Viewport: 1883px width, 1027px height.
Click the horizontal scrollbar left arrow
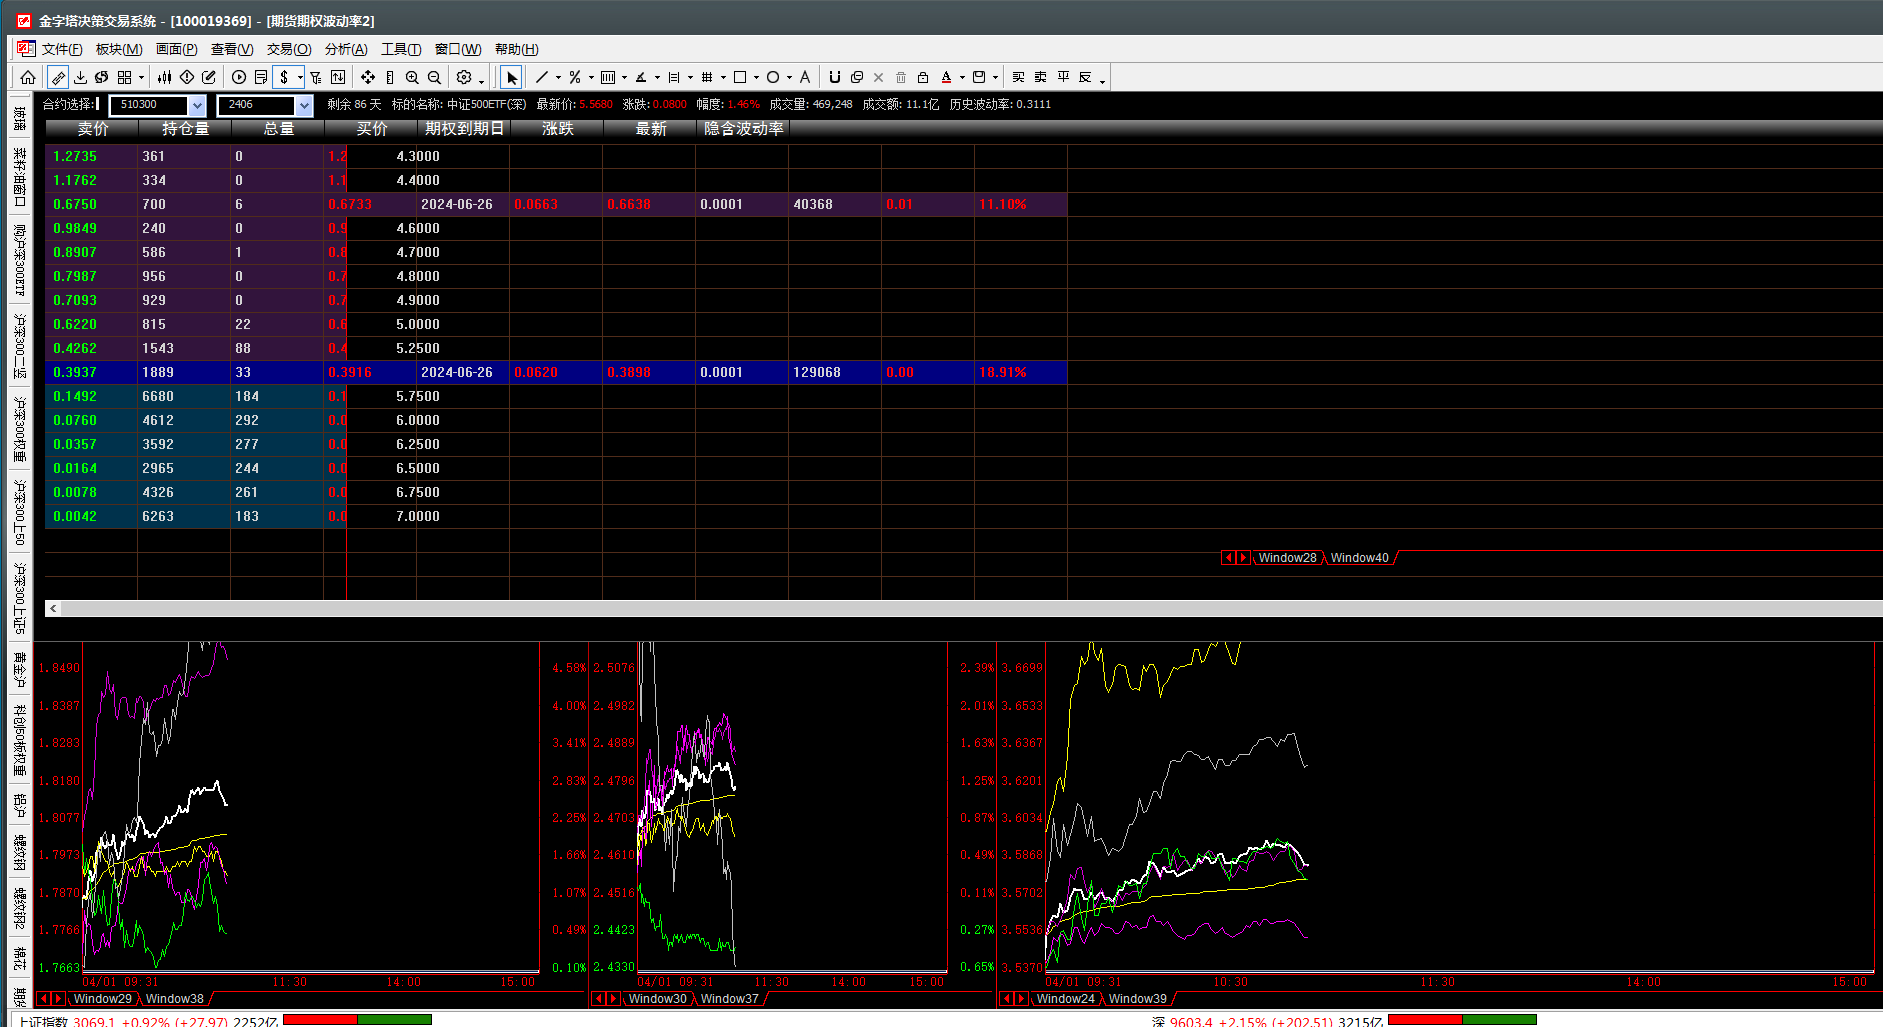tap(53, 608)
